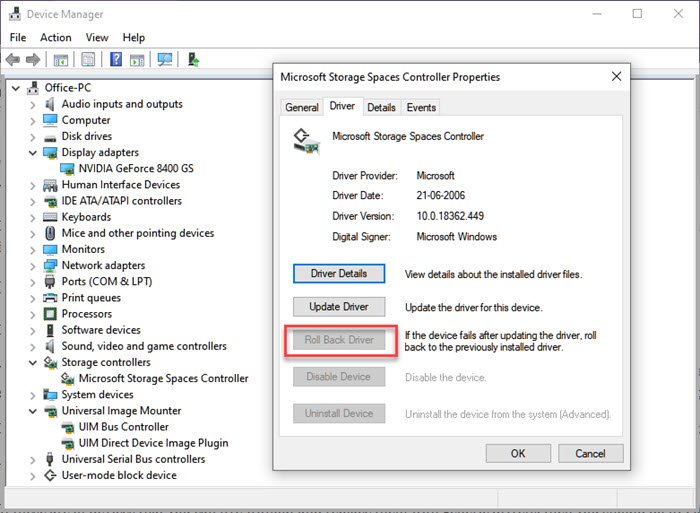Select Microsoft Storage Spaces Controller in tree
Screen dimensions: 700x513
point(163,379)
